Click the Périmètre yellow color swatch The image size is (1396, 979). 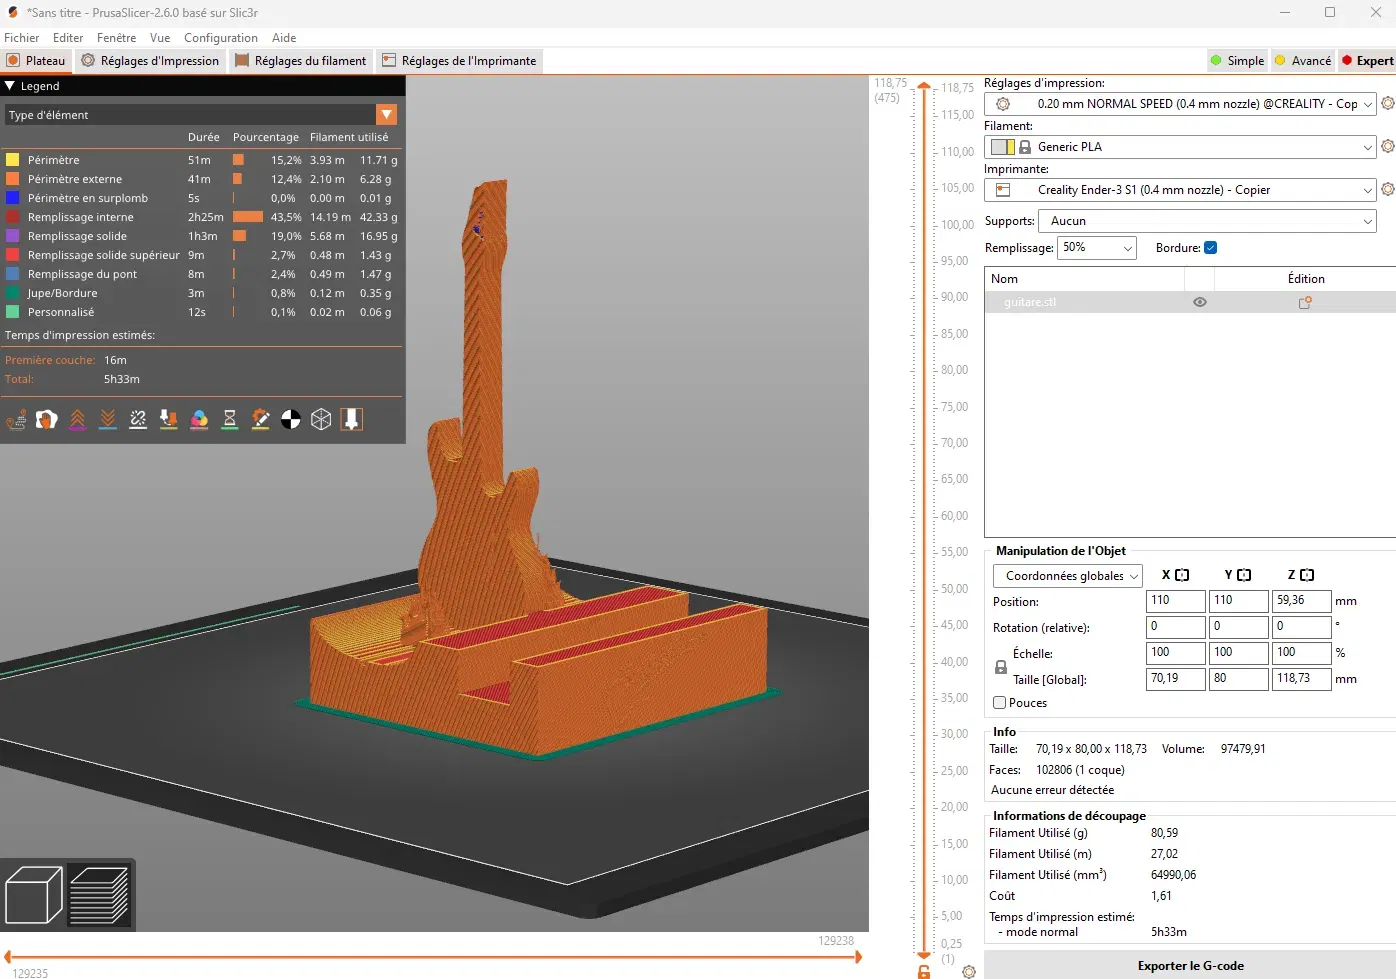(13, 160)
